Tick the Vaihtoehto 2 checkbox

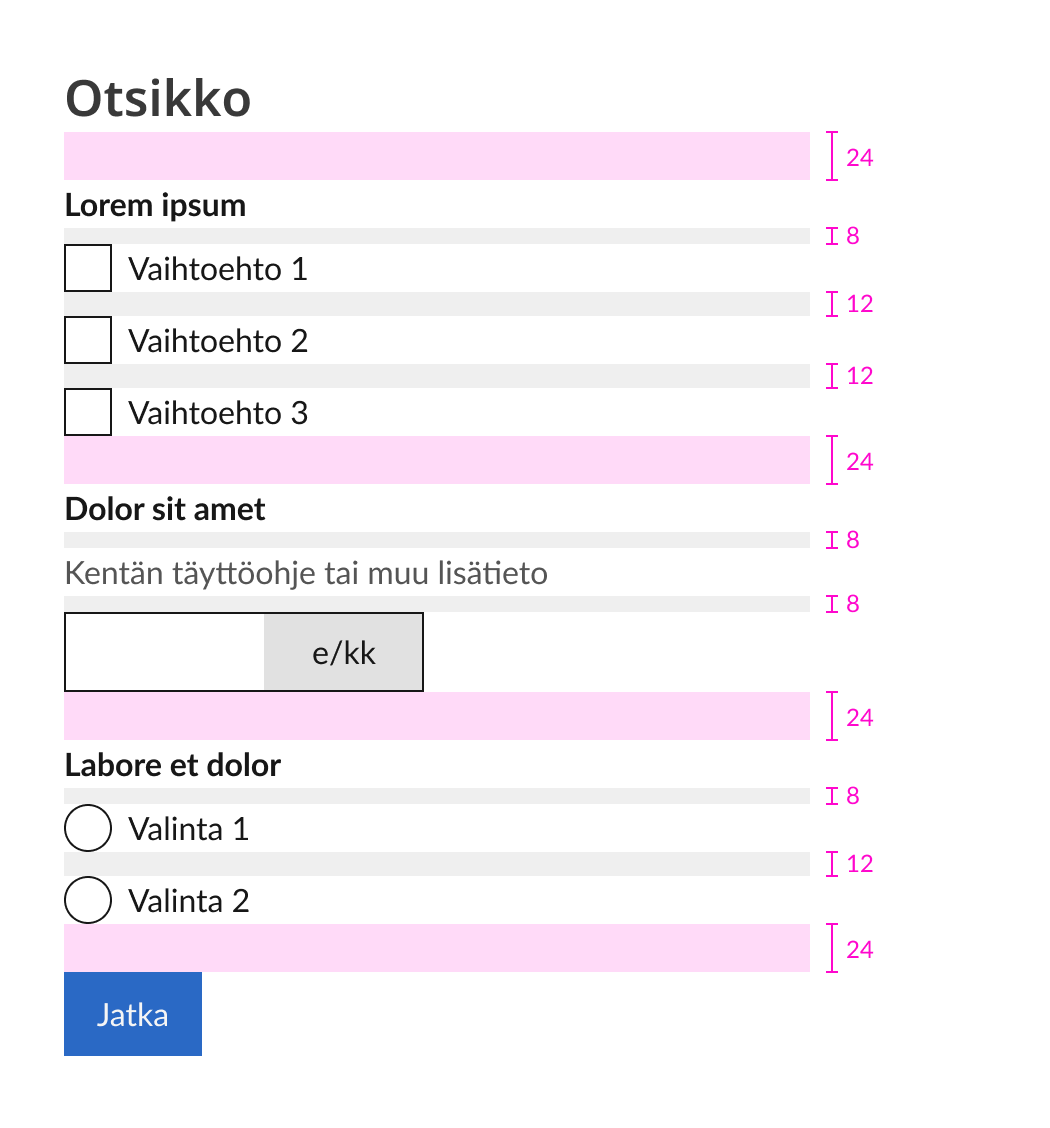pos(88,340)
